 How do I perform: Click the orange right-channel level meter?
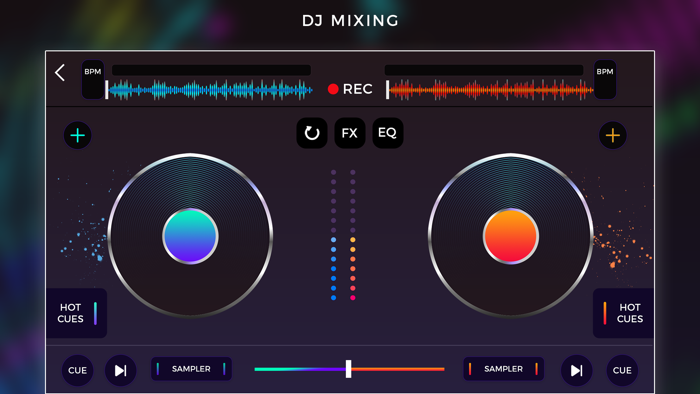pyautogui.click(x=353, y=235)
